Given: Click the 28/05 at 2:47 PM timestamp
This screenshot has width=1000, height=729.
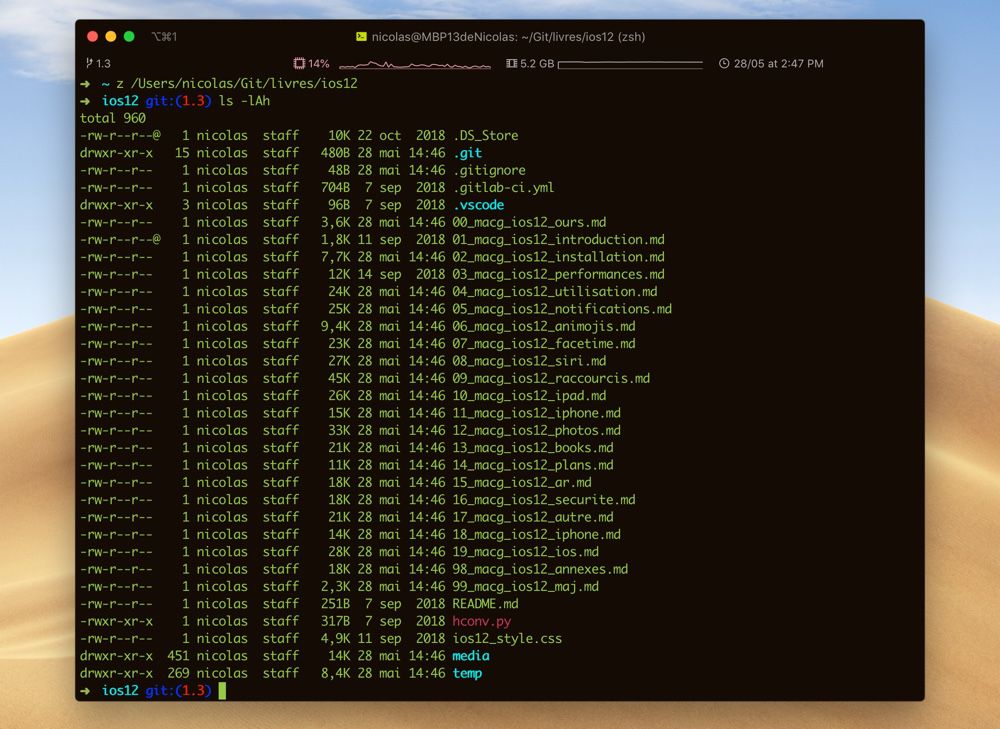Looking at the screenshot, I should 778,63.
